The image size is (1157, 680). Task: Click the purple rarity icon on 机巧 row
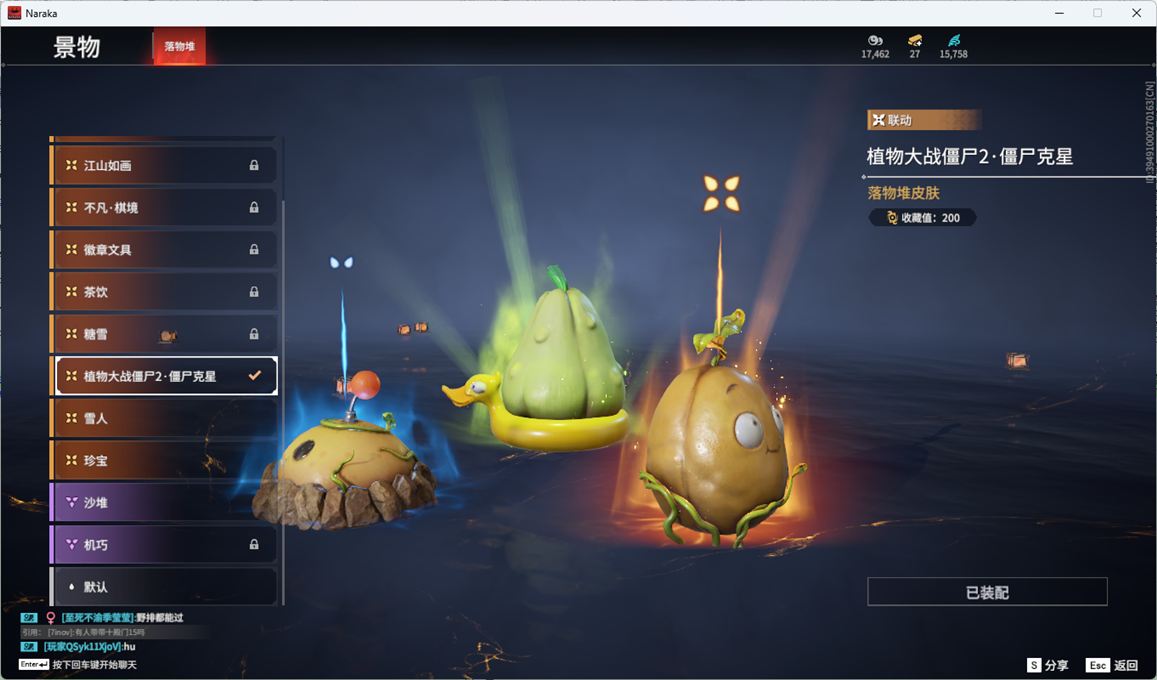71,544
